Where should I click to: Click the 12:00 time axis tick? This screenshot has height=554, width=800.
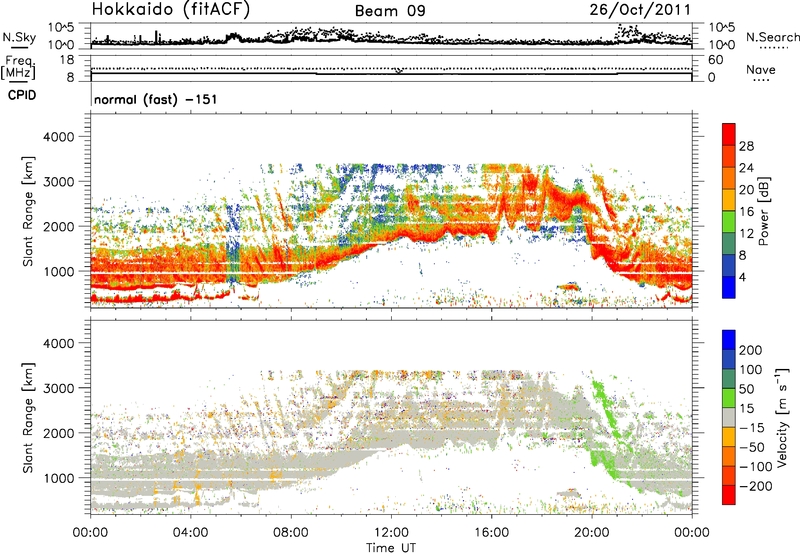[x=391, y=533]
